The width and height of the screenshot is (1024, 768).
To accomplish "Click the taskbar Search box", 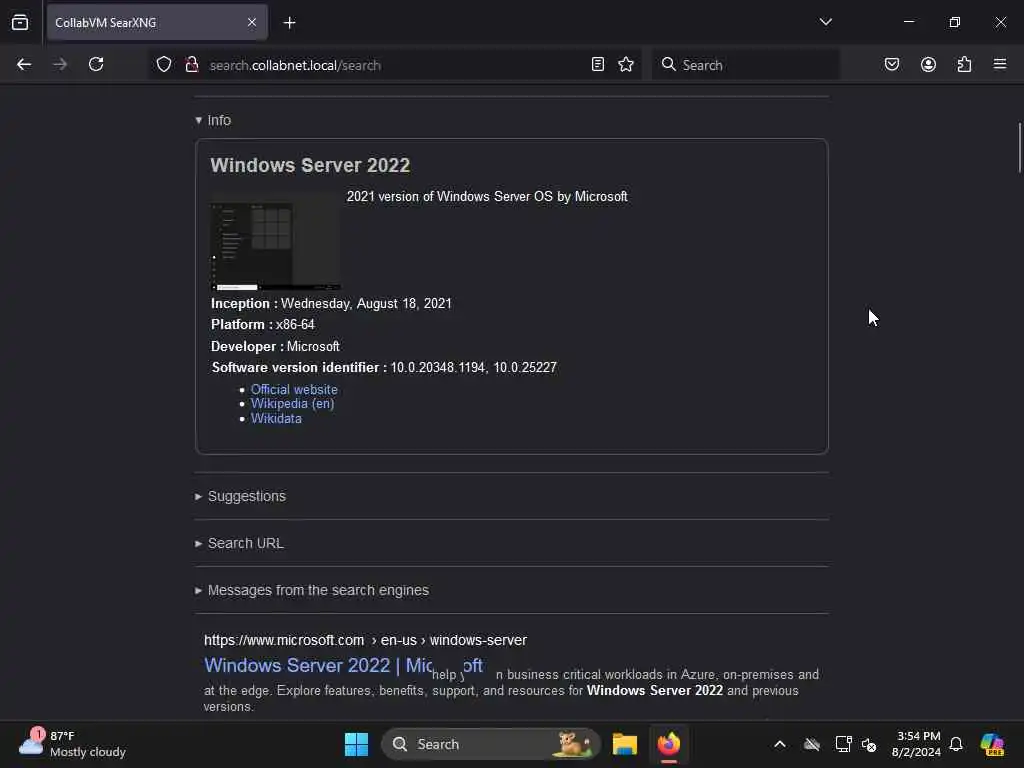I will (x=490, y=744).
